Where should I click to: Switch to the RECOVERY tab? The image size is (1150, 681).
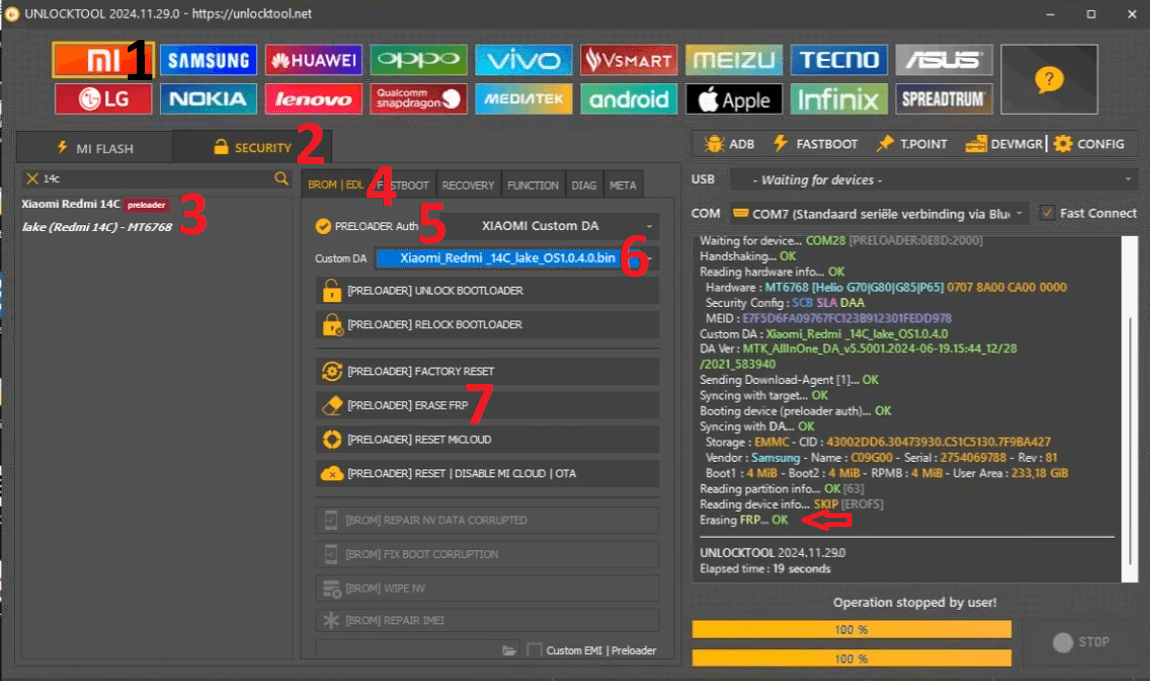pos(468,185)
